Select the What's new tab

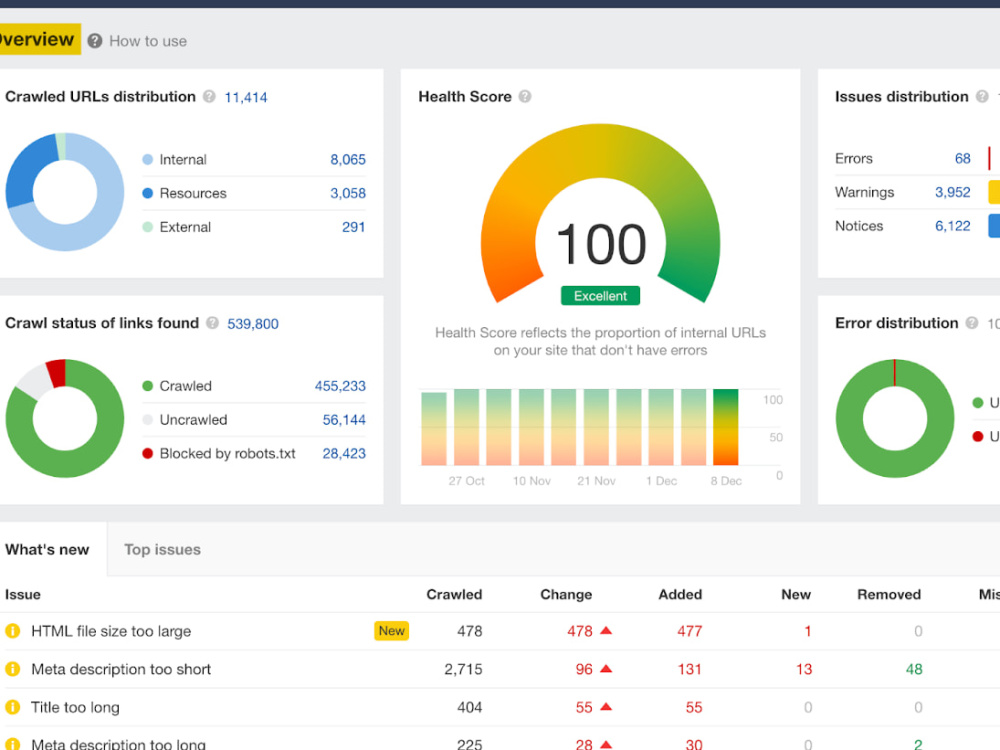click(47, 550)
